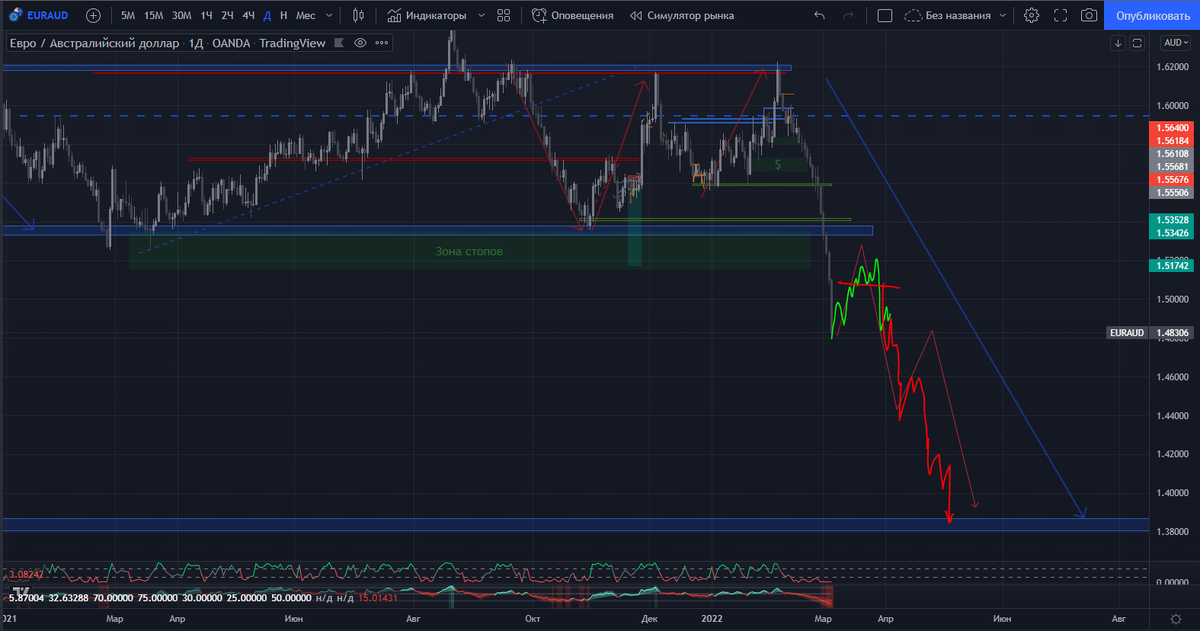This screenshot has height=631, width=1200.
Task: Select the Д daily timeframe
Action: 267,15
